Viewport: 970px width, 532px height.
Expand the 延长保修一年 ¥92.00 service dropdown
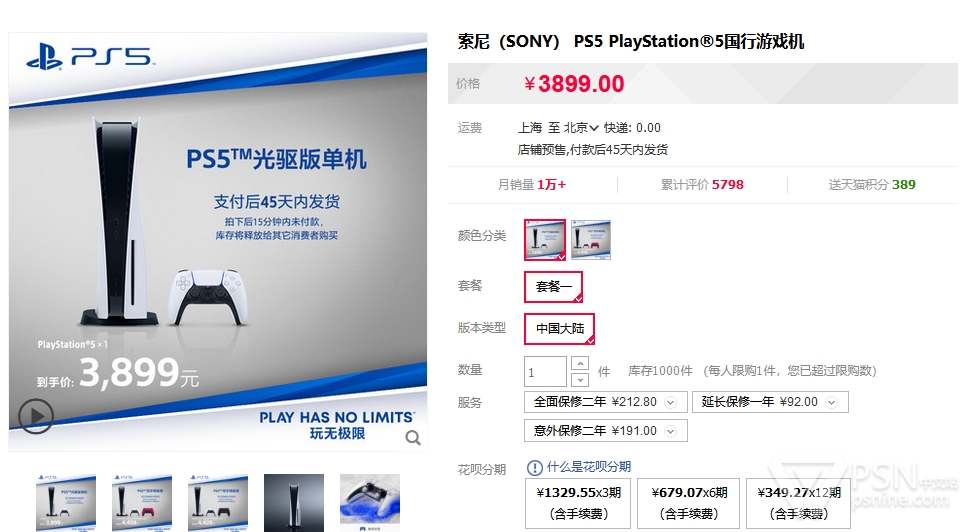770,402
